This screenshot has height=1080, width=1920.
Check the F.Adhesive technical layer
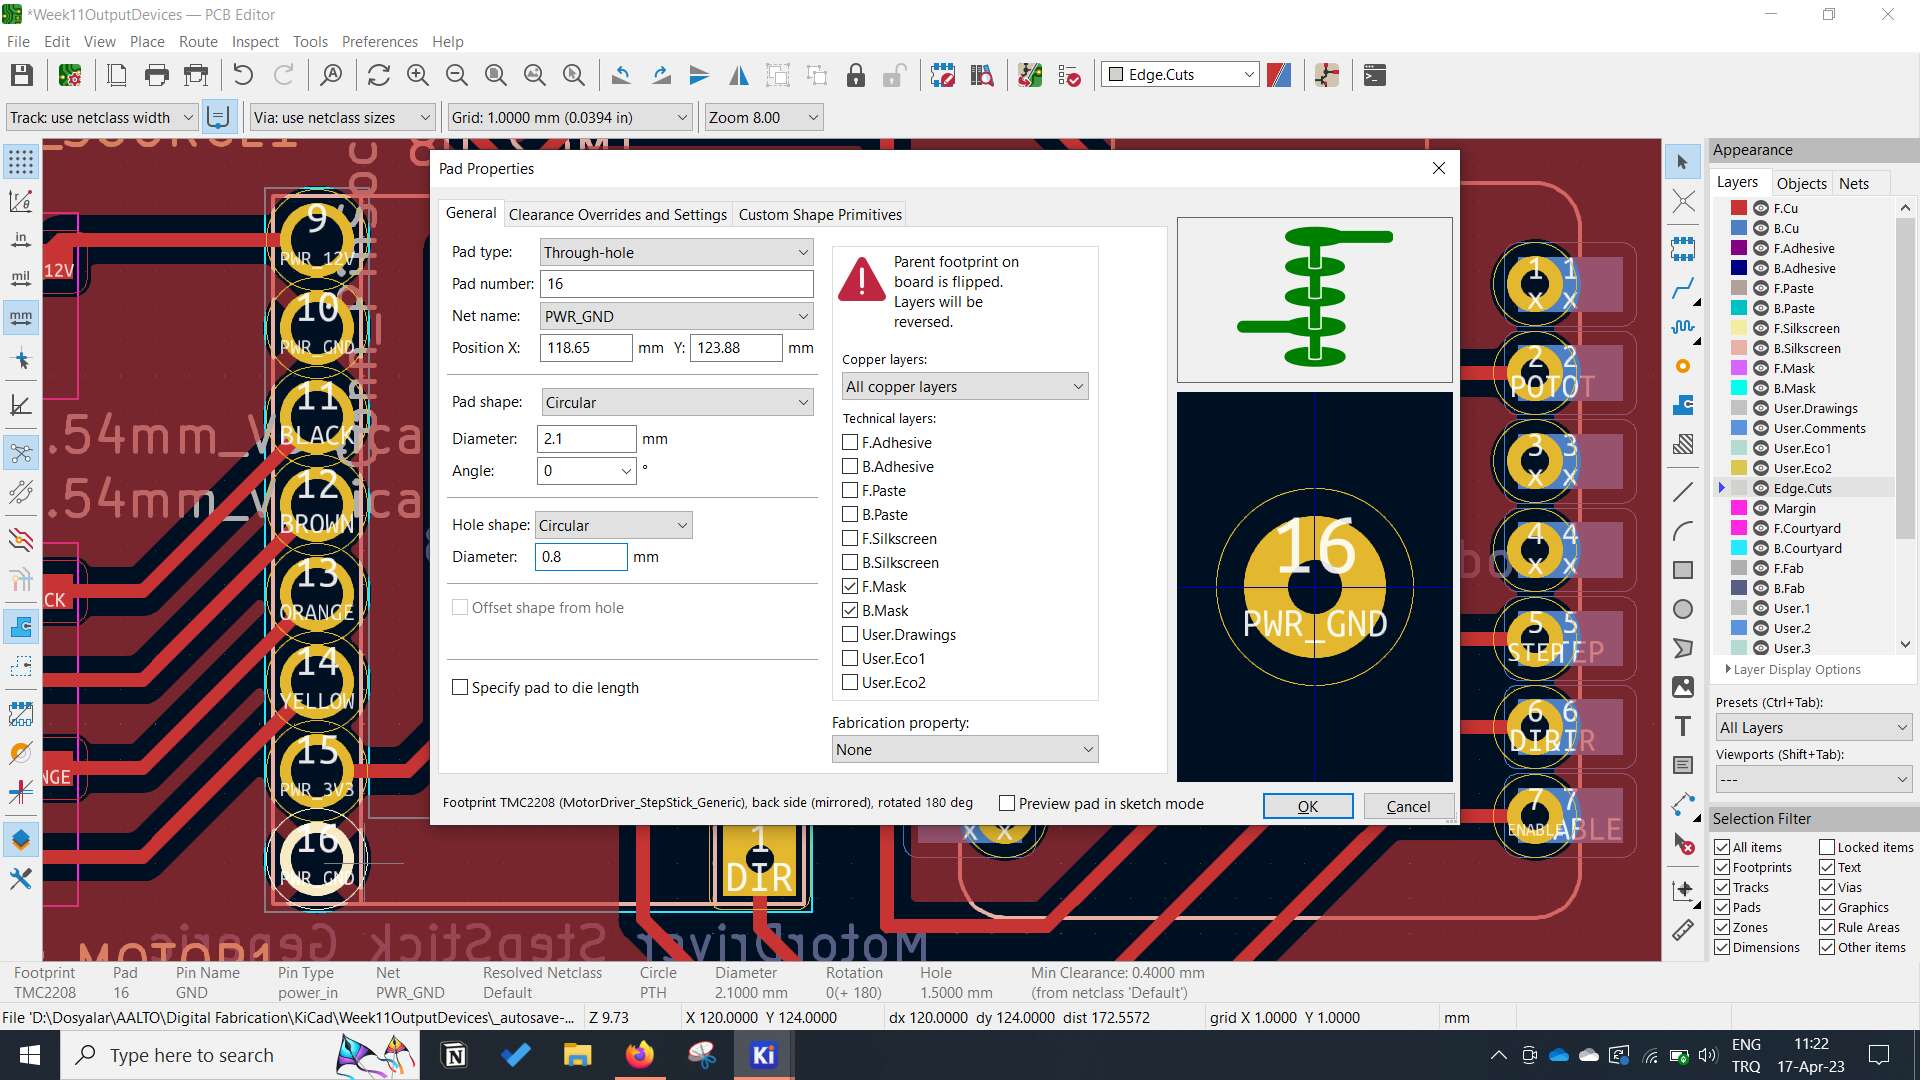click(x=850, y=442)
